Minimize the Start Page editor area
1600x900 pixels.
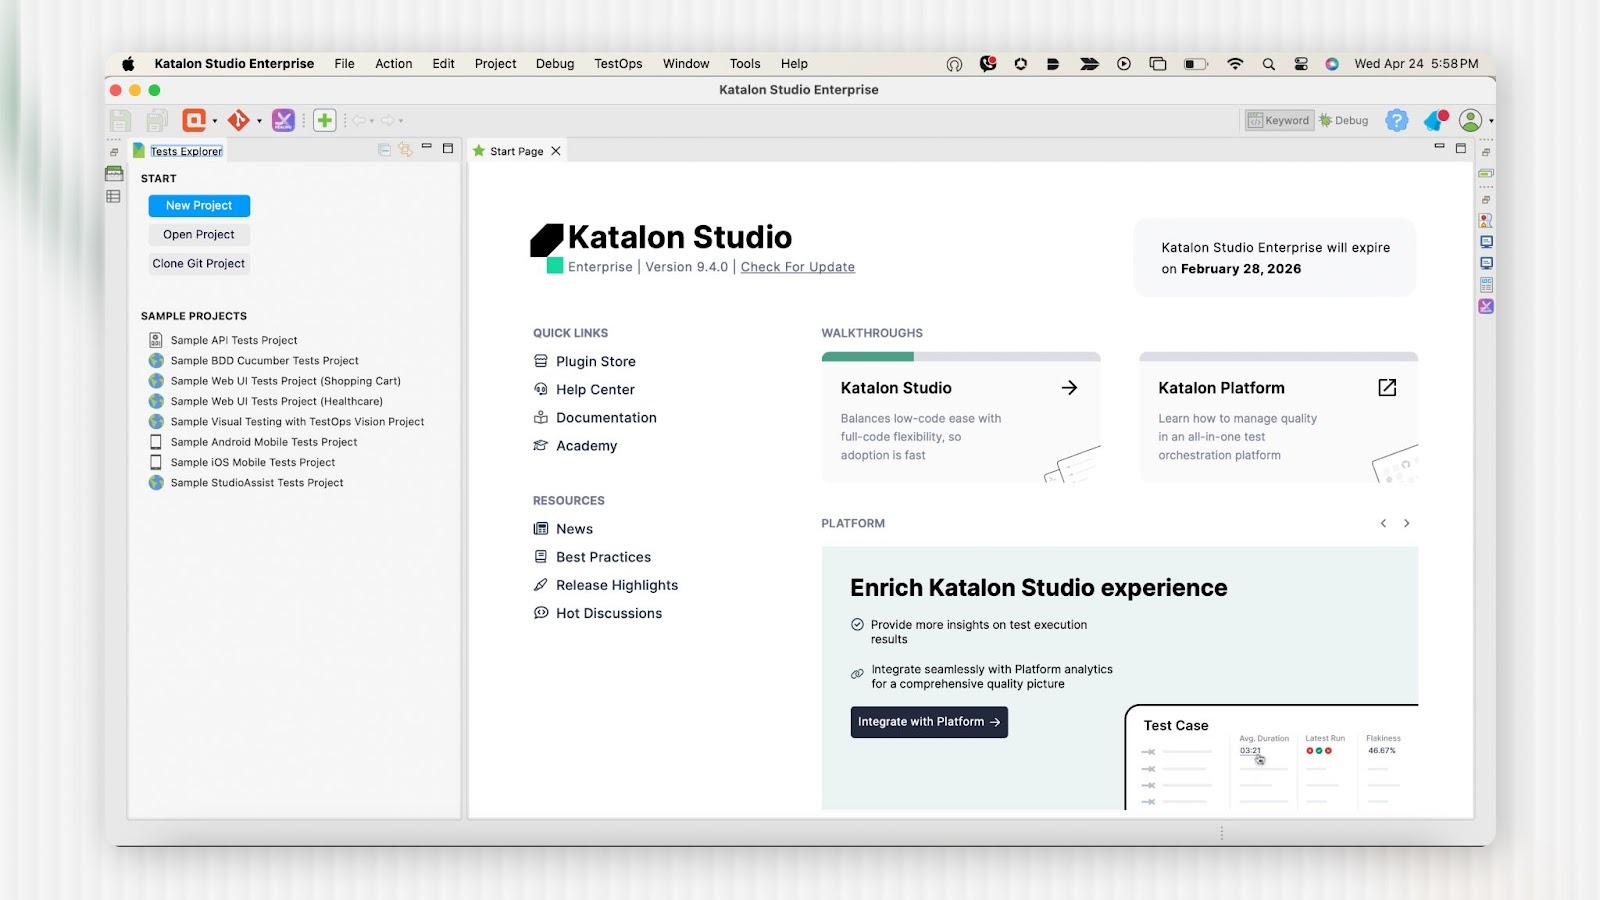pyautogui.click(x=1440, y=147)
